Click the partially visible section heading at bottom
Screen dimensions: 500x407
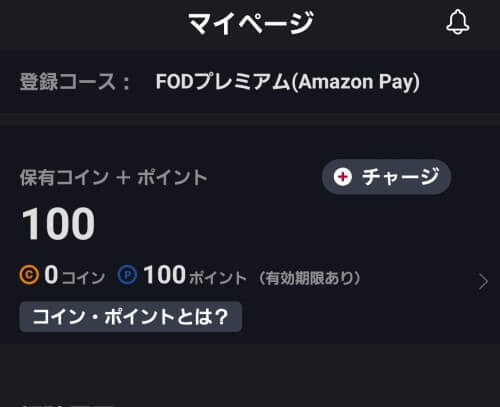click(x=67, y=405)
